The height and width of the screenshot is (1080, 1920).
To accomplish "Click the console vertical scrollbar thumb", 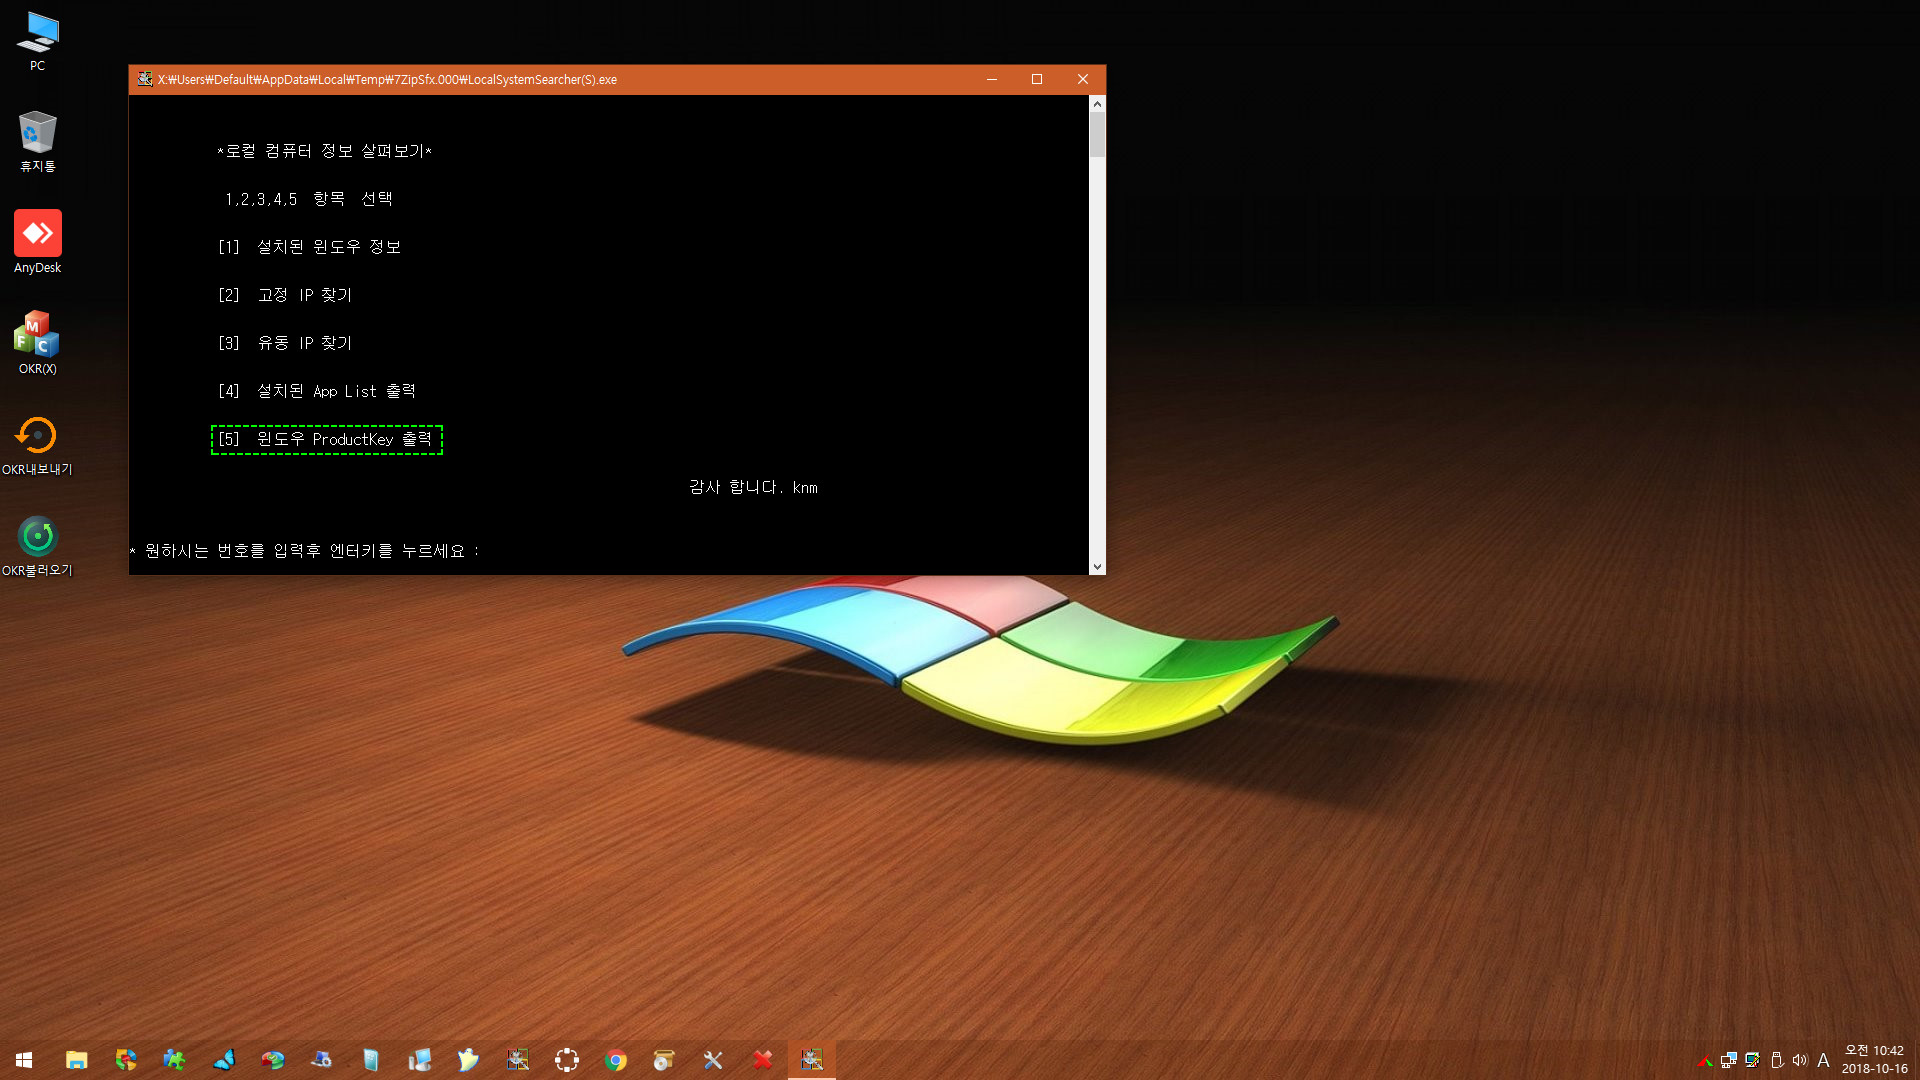I will (x=1097, y=134).
